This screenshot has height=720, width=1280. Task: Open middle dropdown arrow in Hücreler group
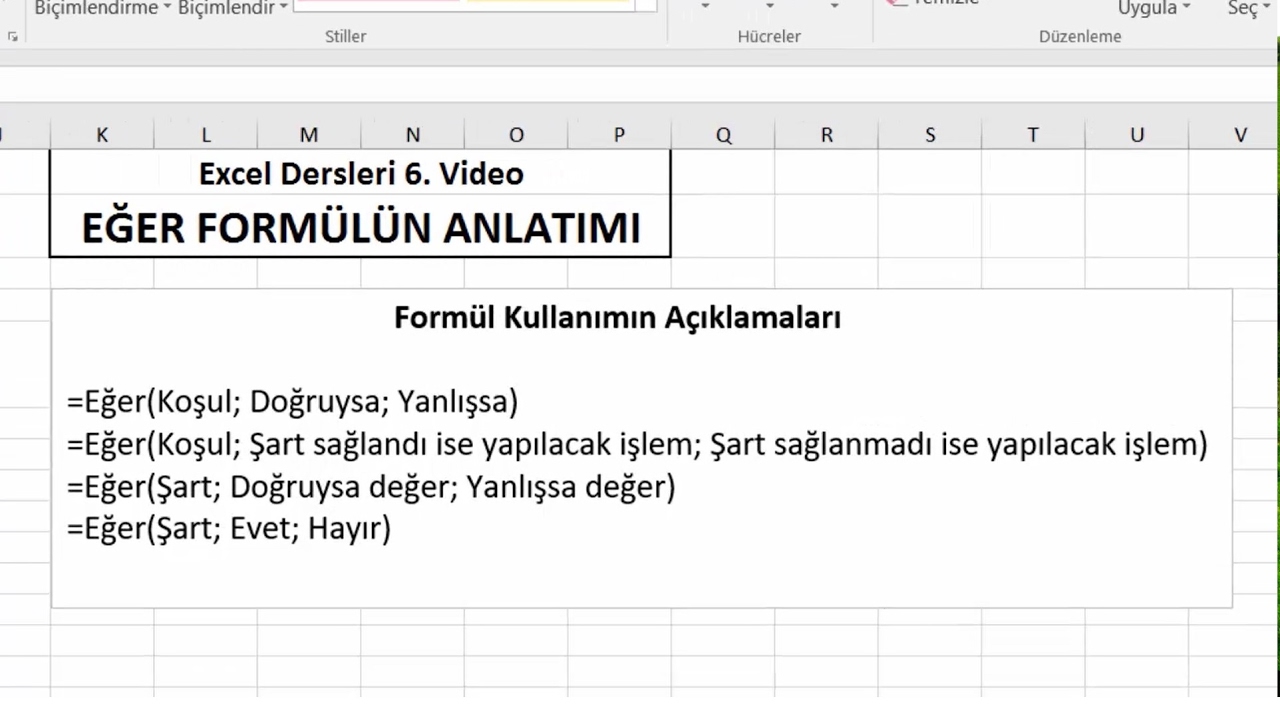[x=770, y=7]
